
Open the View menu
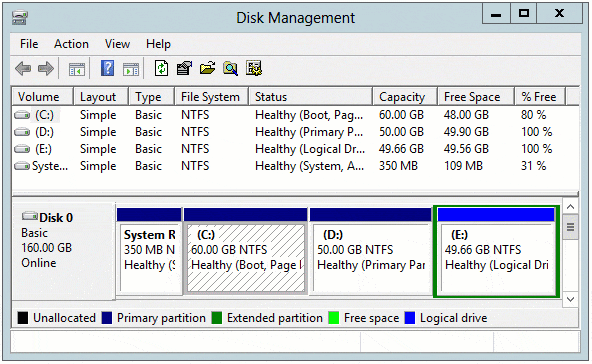point(117,44)
